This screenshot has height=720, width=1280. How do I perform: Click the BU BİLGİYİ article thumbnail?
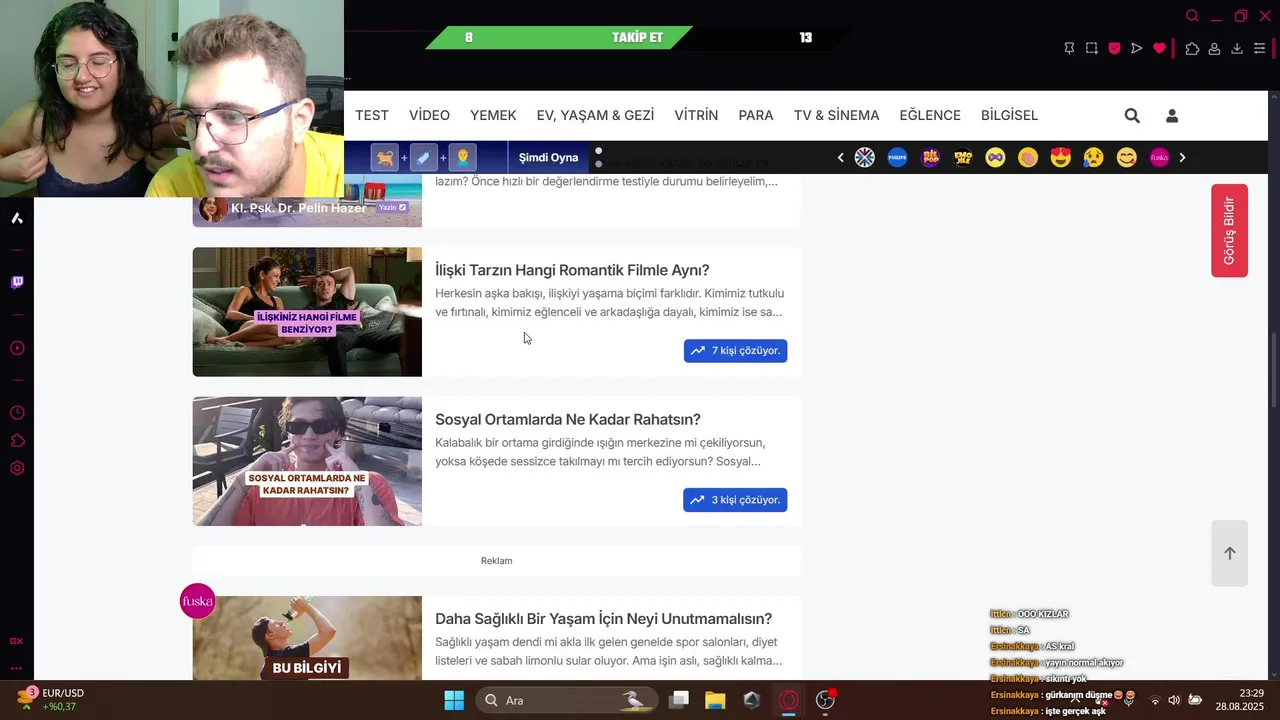[307, 638]
